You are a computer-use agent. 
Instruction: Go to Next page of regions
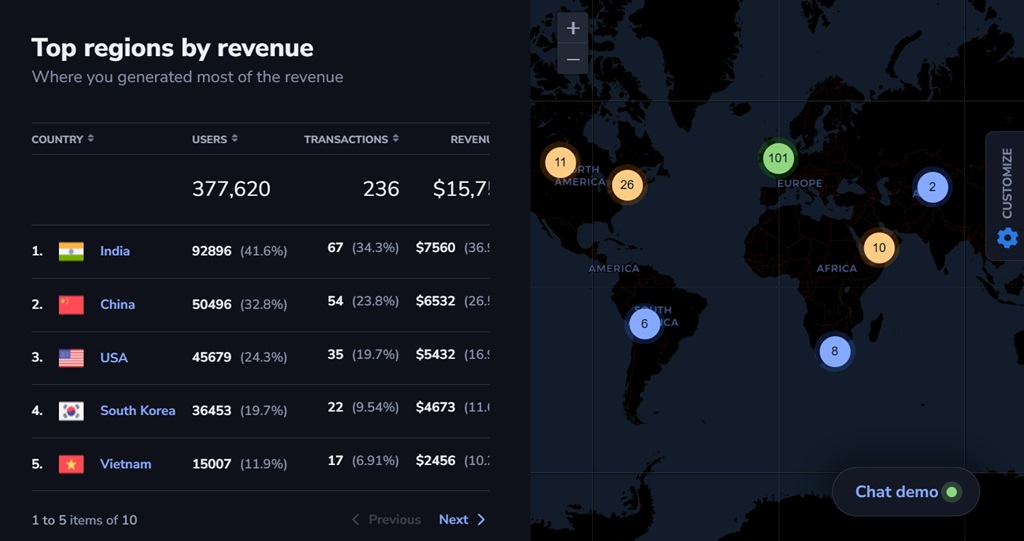[x=461, y=520]
